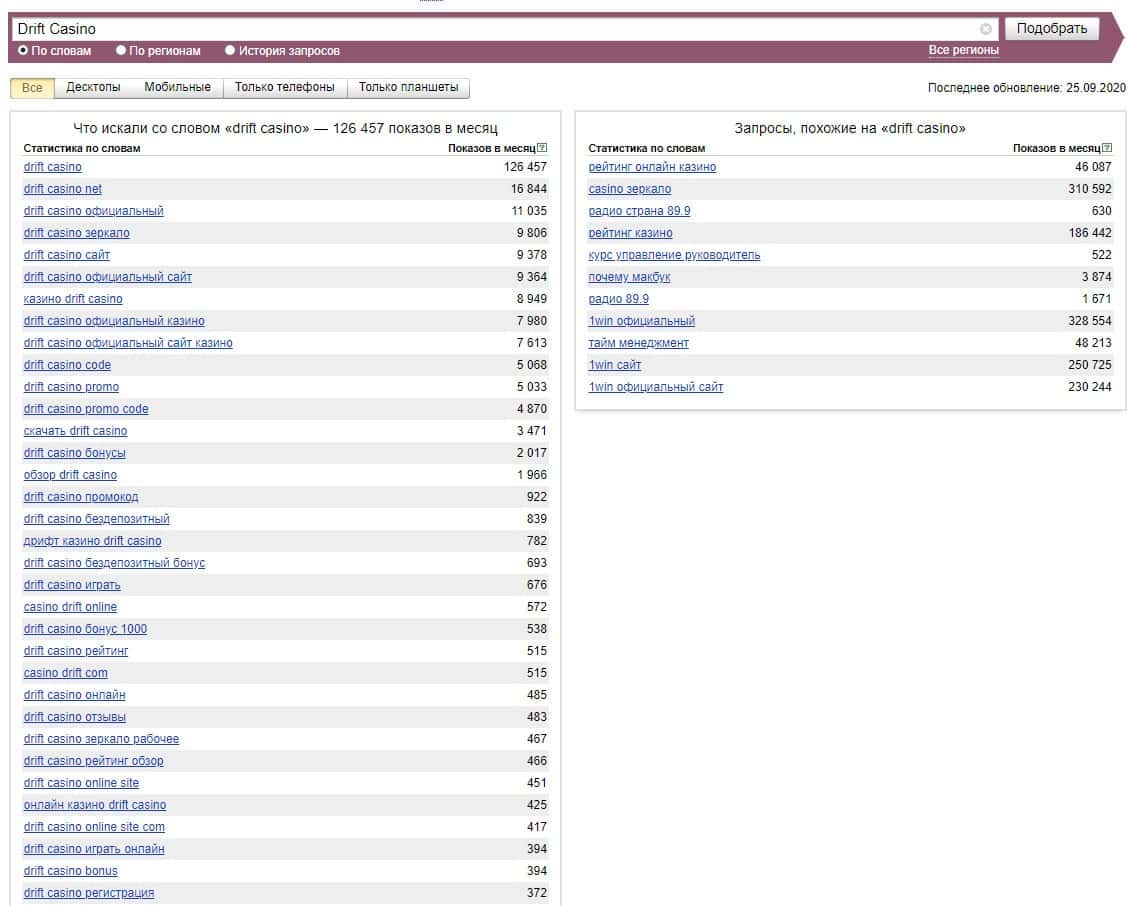The width and height of the screenshot is (1129, 906).
Task: Open the 'скачать drift casino' link
Action: tap(76, 431)
